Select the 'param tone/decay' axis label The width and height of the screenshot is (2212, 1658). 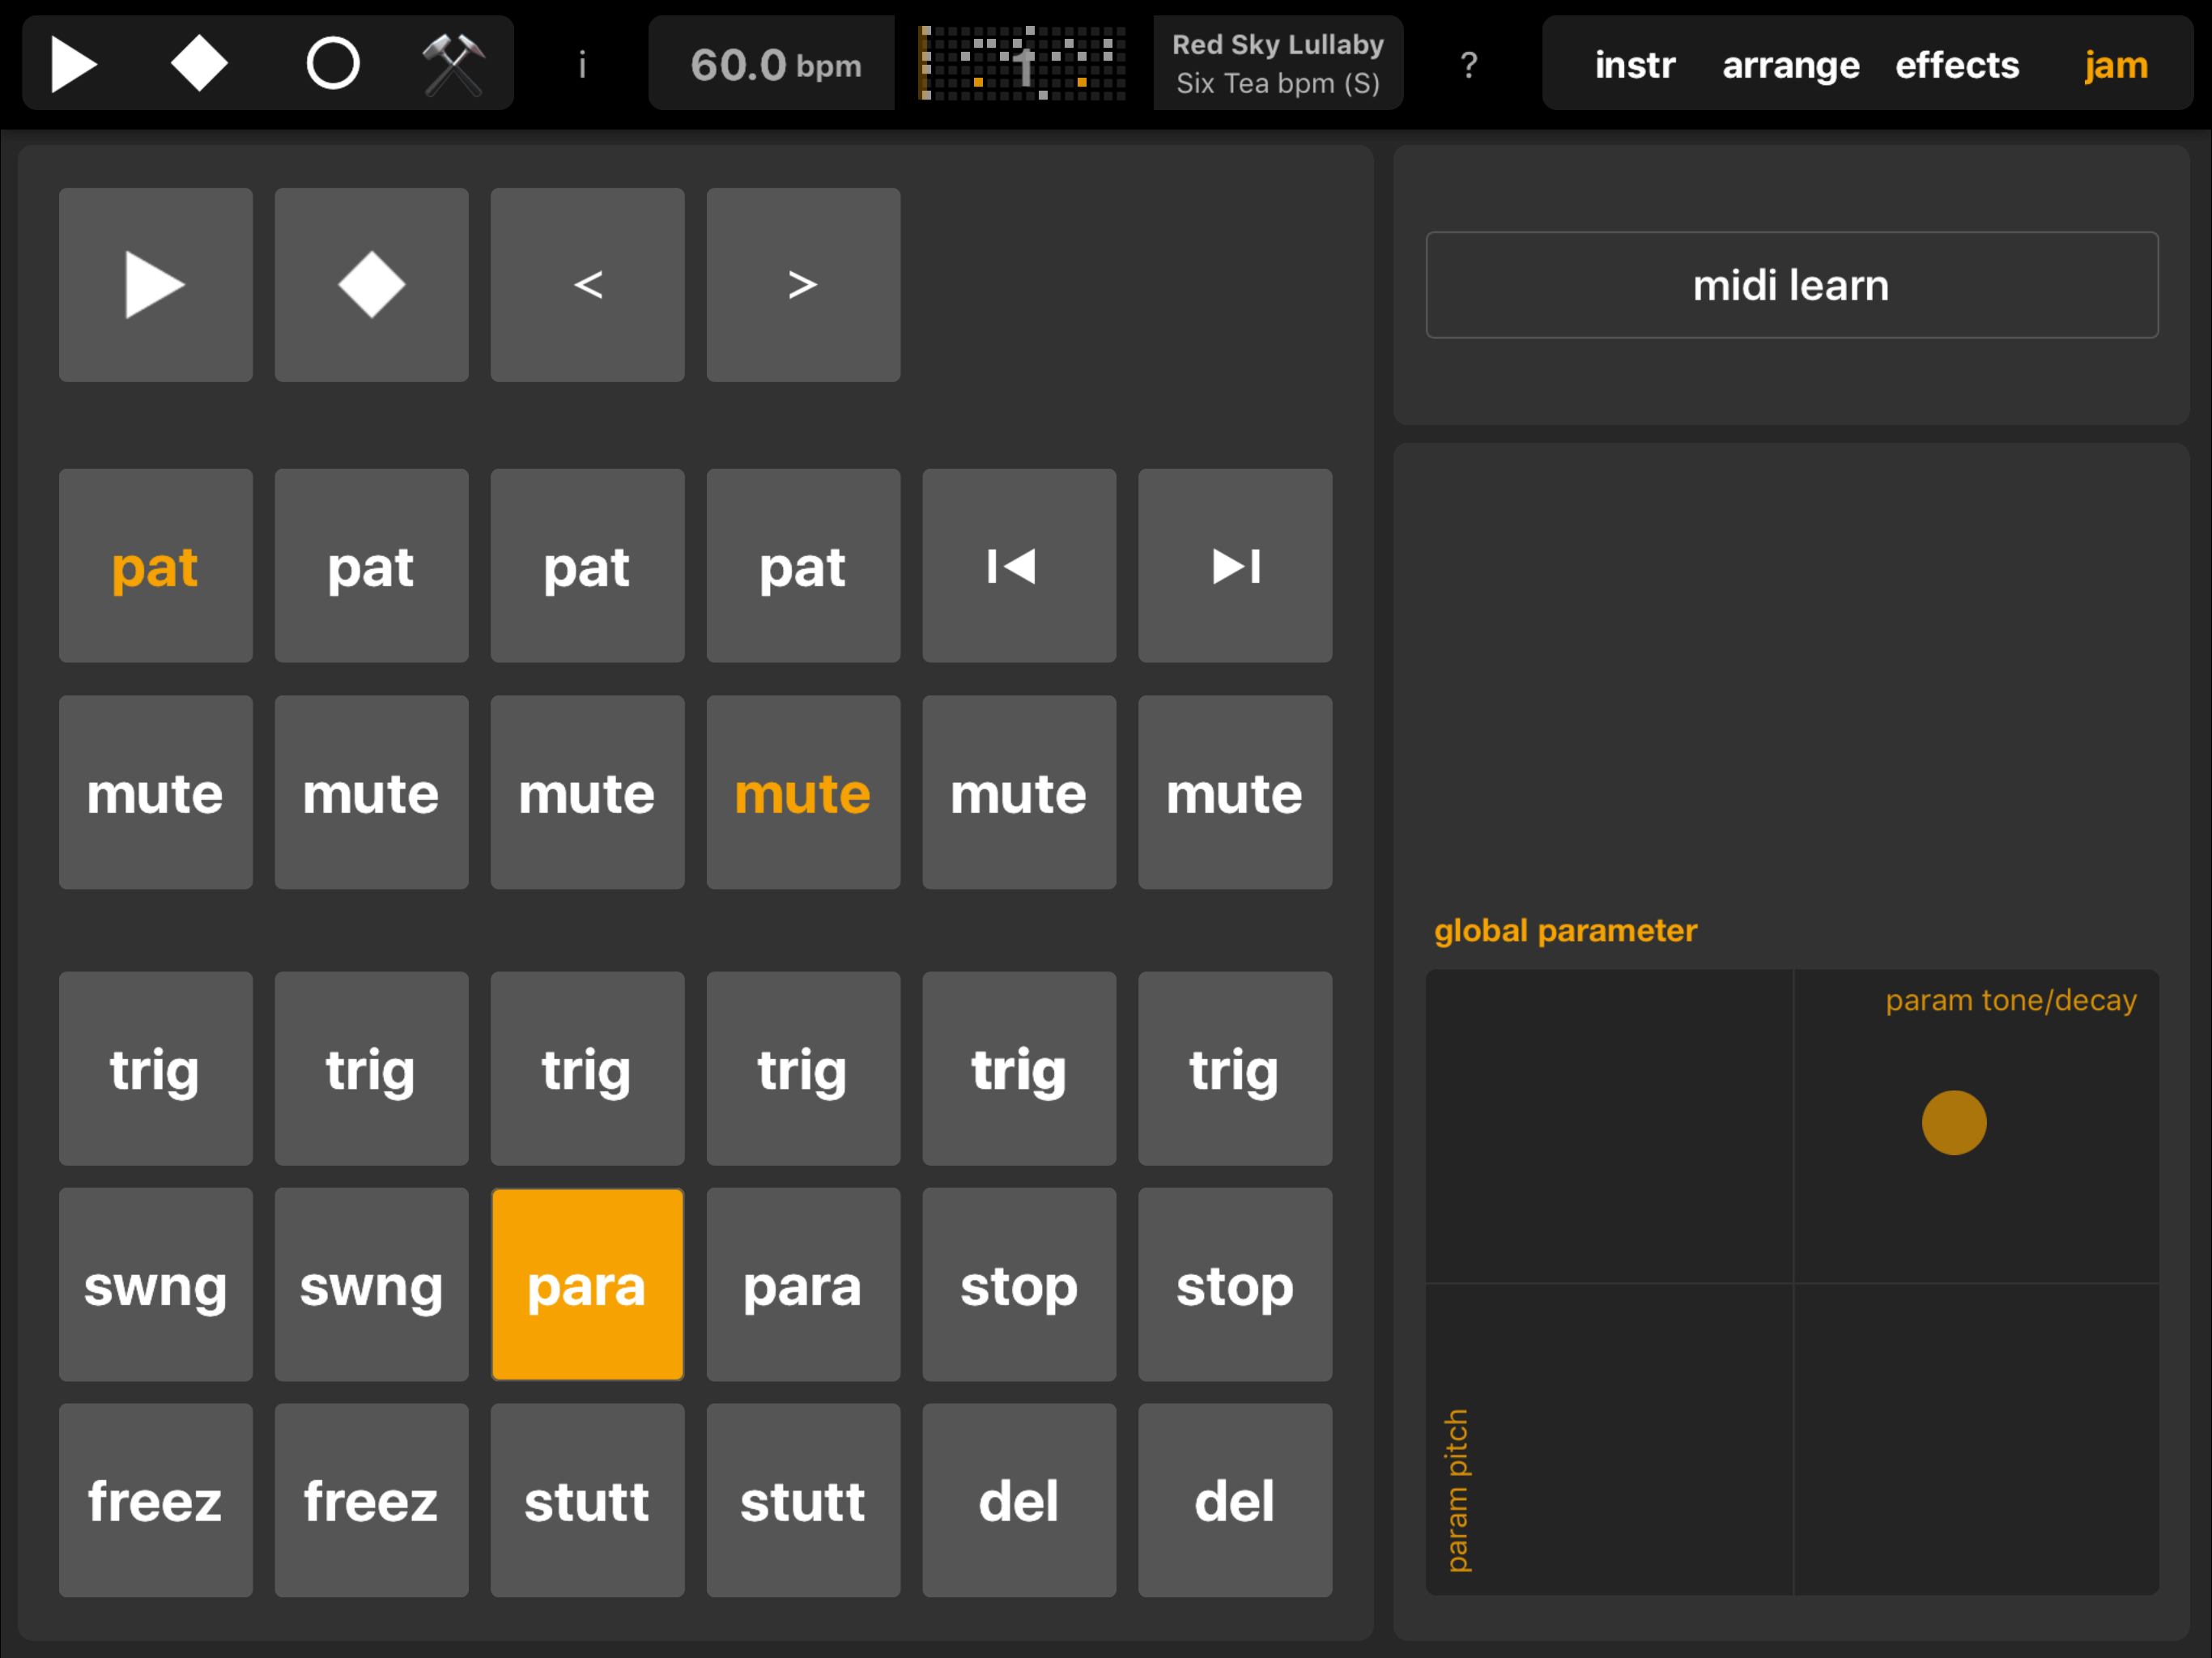2011,1001
